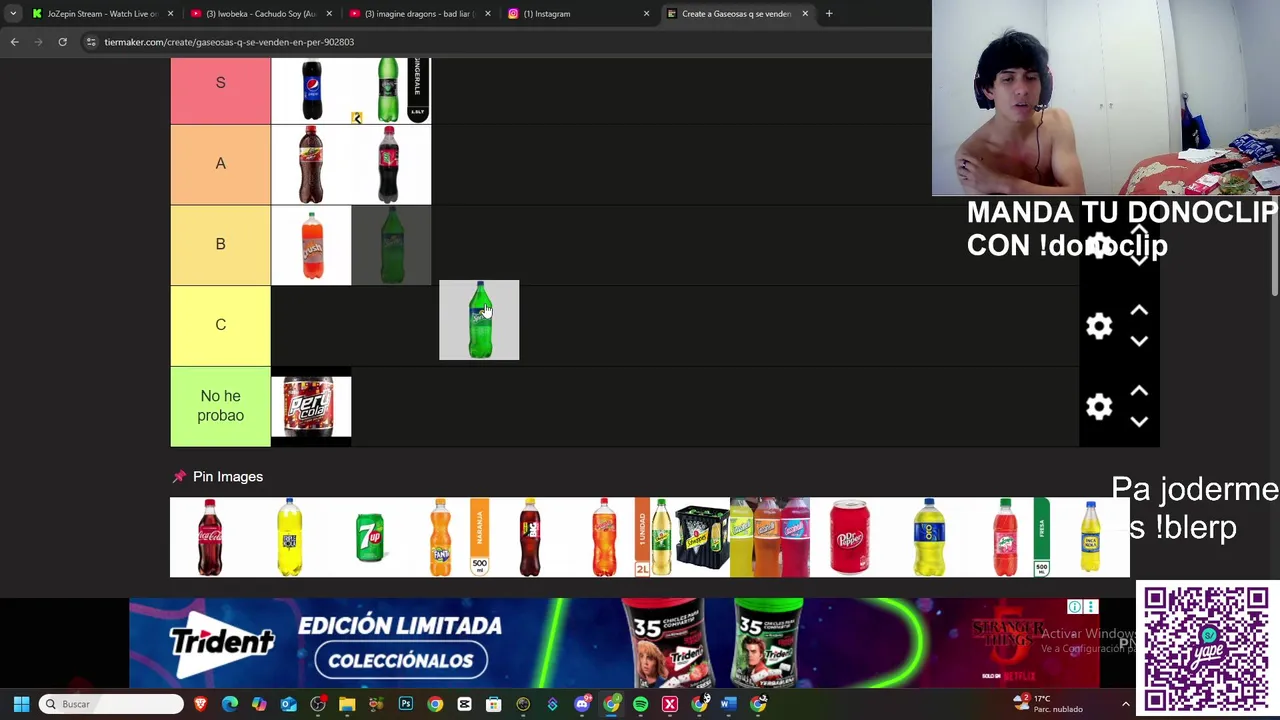Viewport: 1280px width, 720px height.
Task: Click the tiermaker.com address bar URL
Action: point(229,42)
